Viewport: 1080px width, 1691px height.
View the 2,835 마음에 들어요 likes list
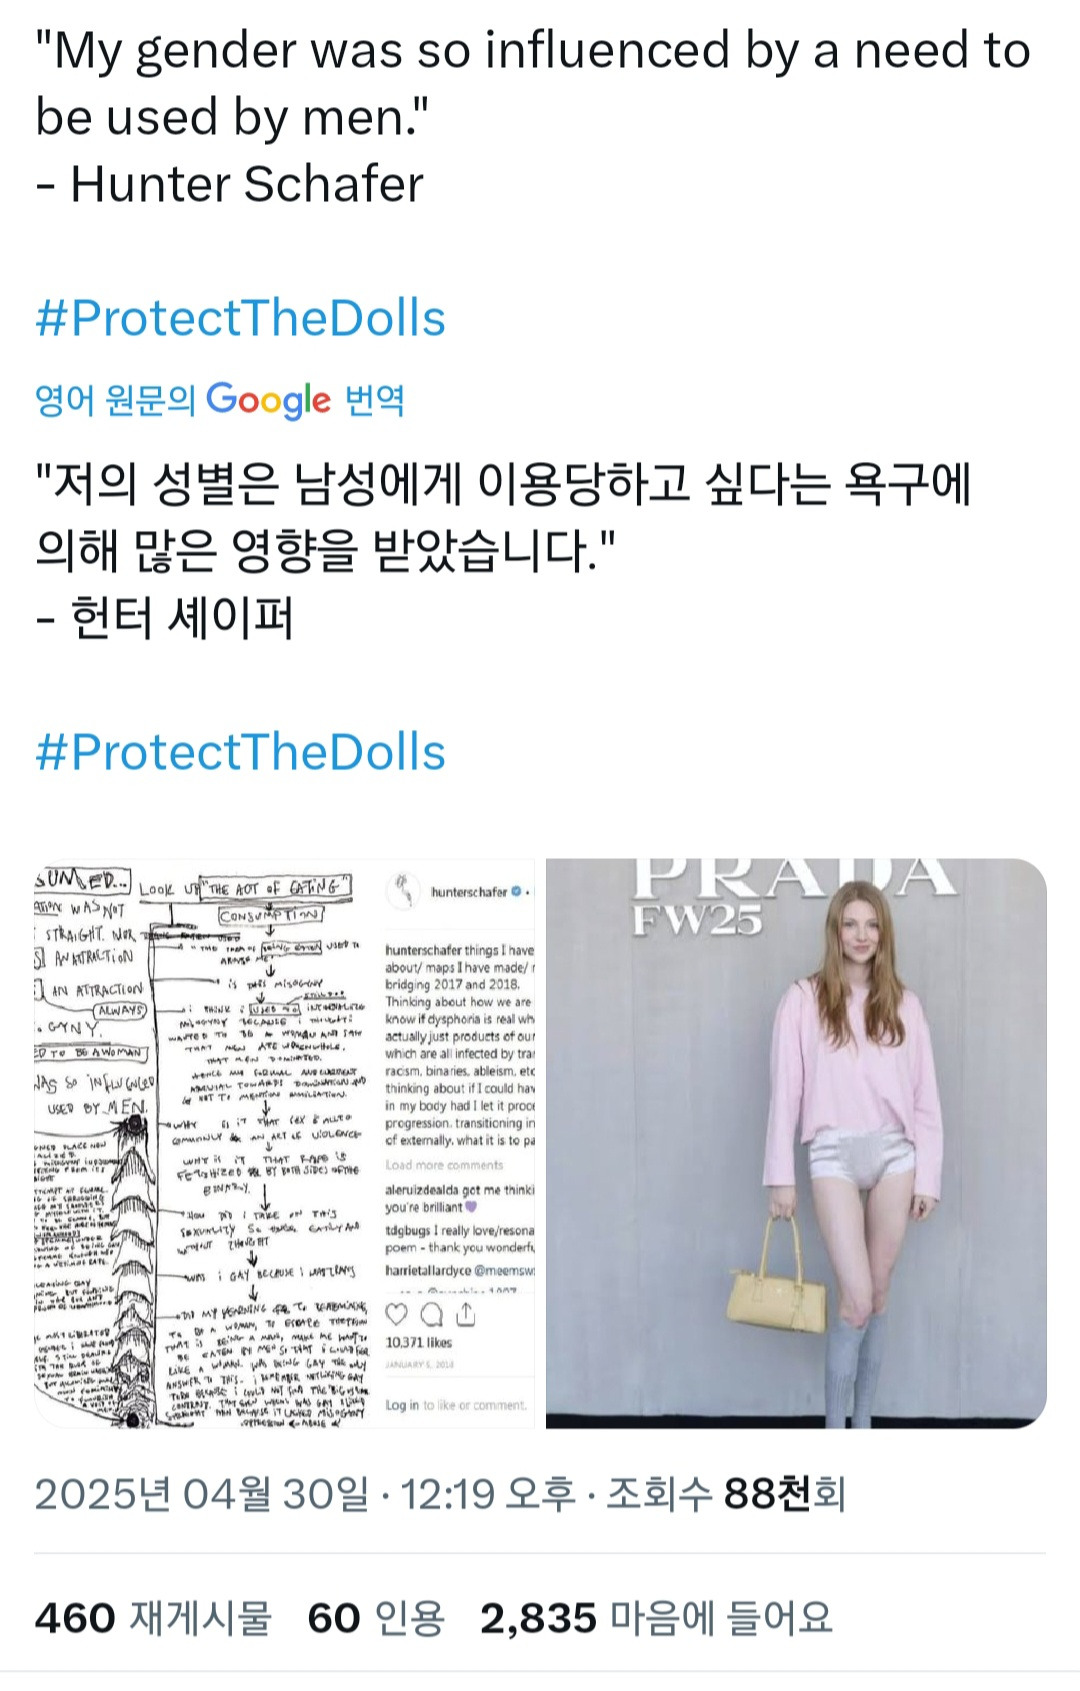click(656, 1618)
